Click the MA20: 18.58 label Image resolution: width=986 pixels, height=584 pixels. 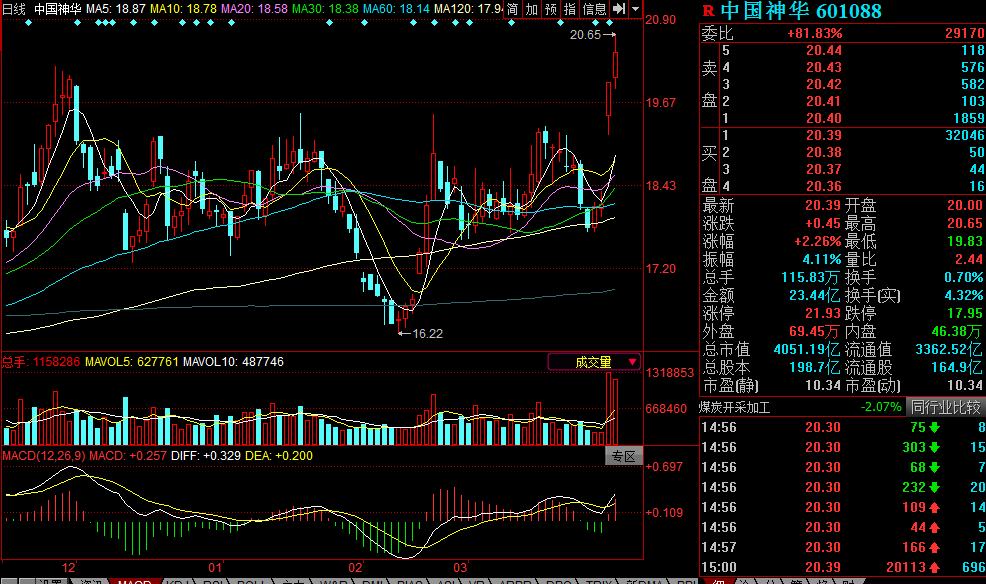255,9
